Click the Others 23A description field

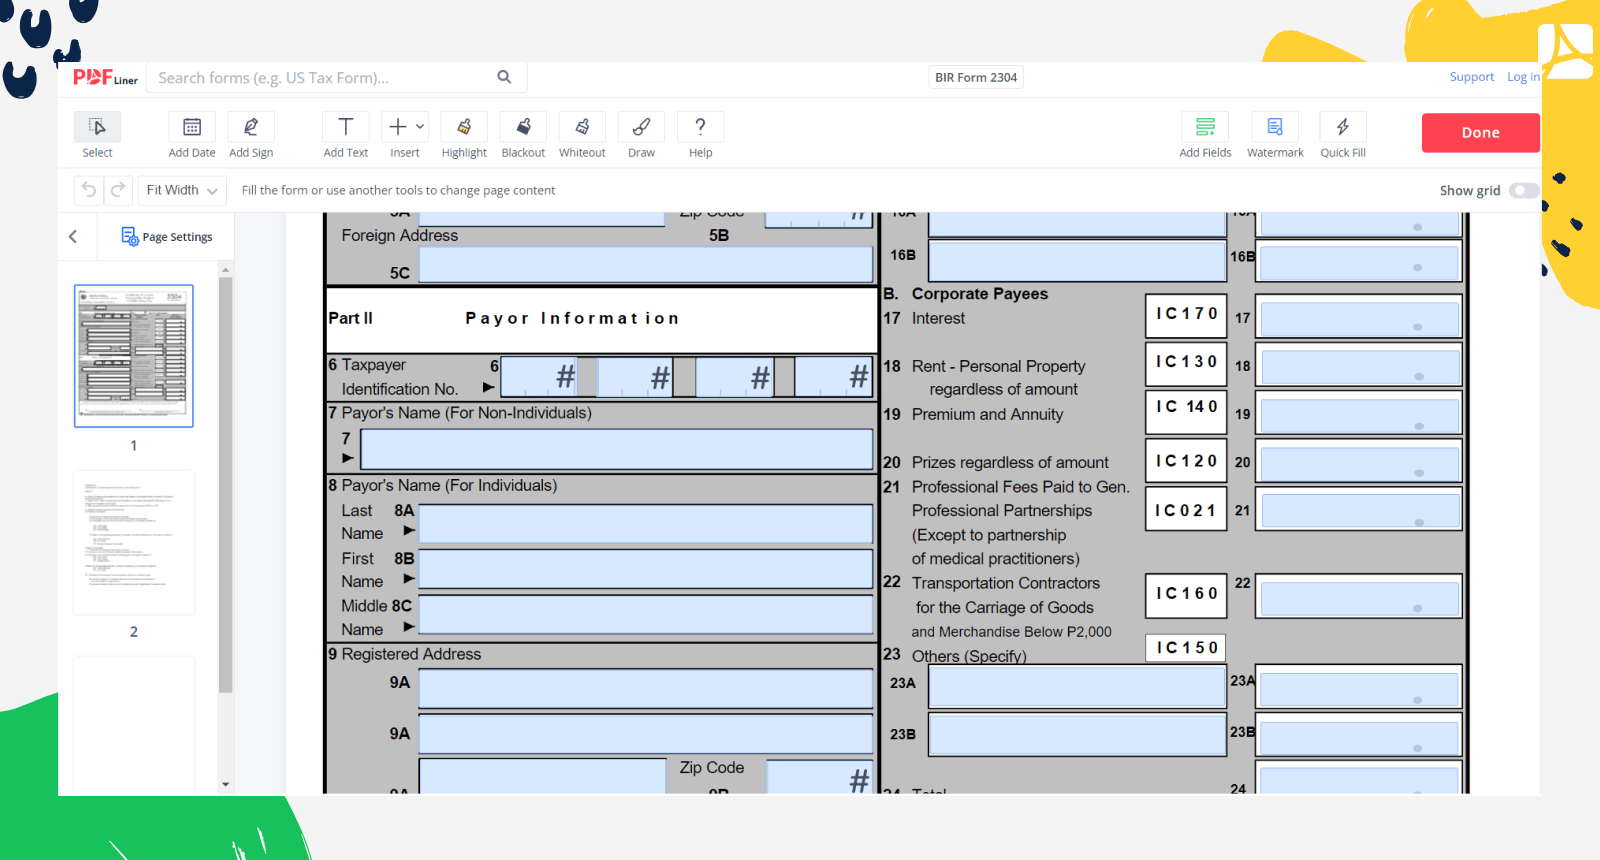1077,686
